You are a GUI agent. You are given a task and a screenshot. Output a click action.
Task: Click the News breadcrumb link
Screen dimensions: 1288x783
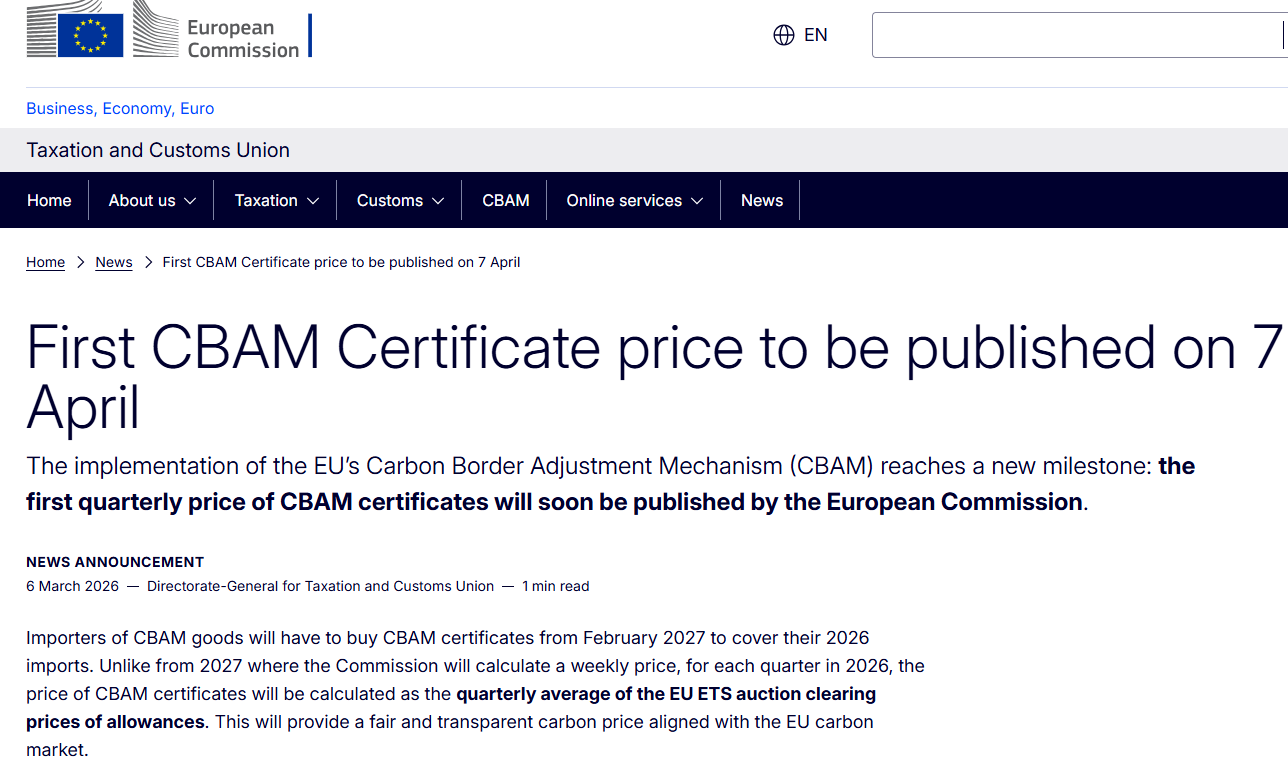114,262
